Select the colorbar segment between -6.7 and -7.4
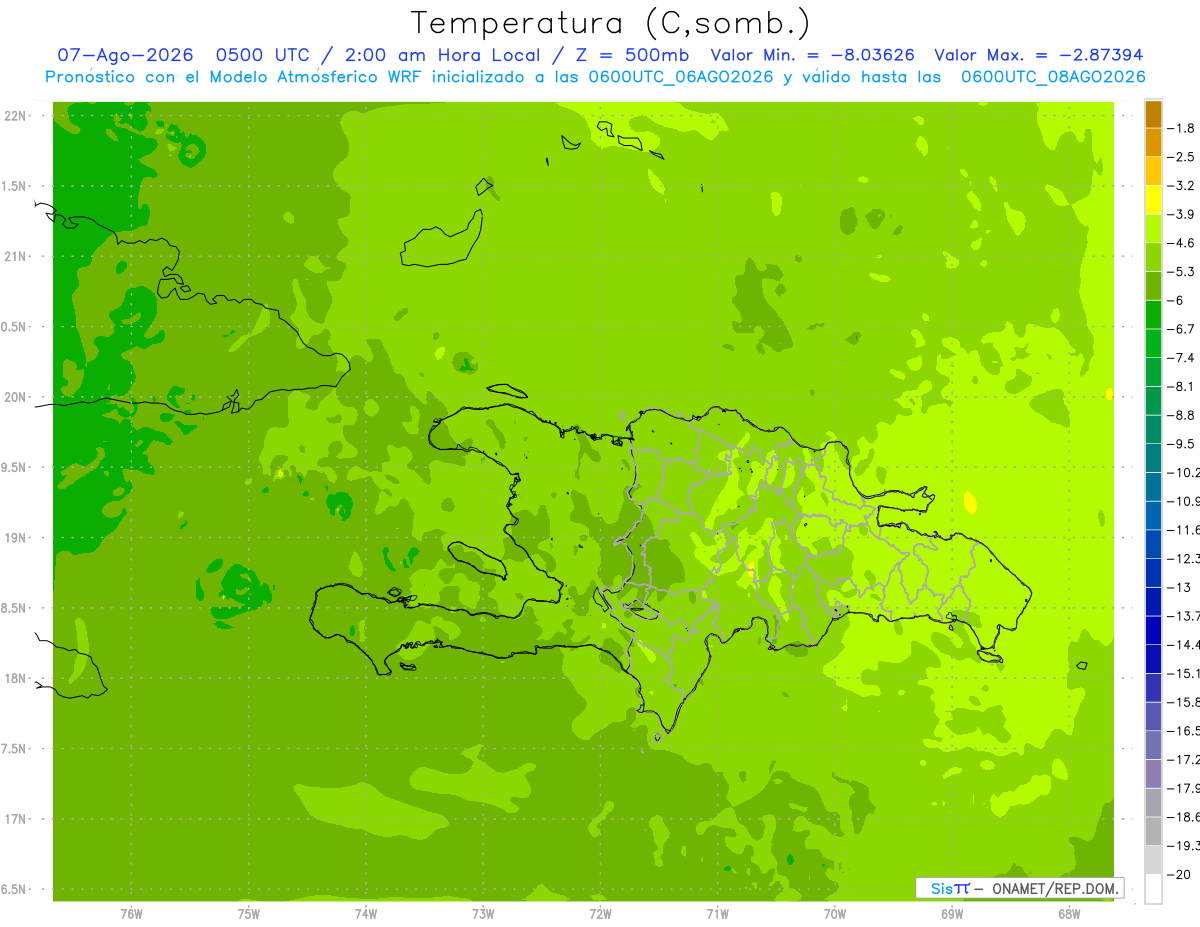This screenshot has width=1200, height=927. point(1153,344)
